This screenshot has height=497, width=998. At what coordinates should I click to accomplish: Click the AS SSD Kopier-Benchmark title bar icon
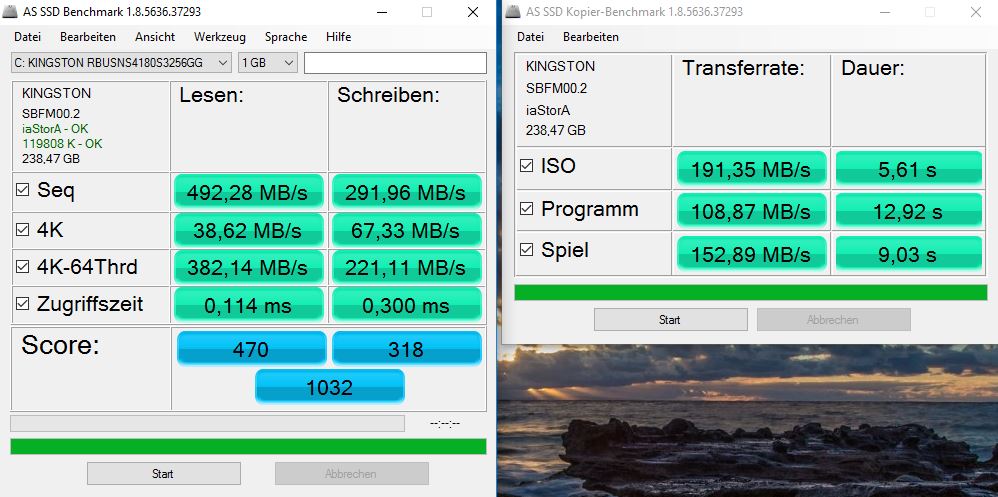click(513, 12)
